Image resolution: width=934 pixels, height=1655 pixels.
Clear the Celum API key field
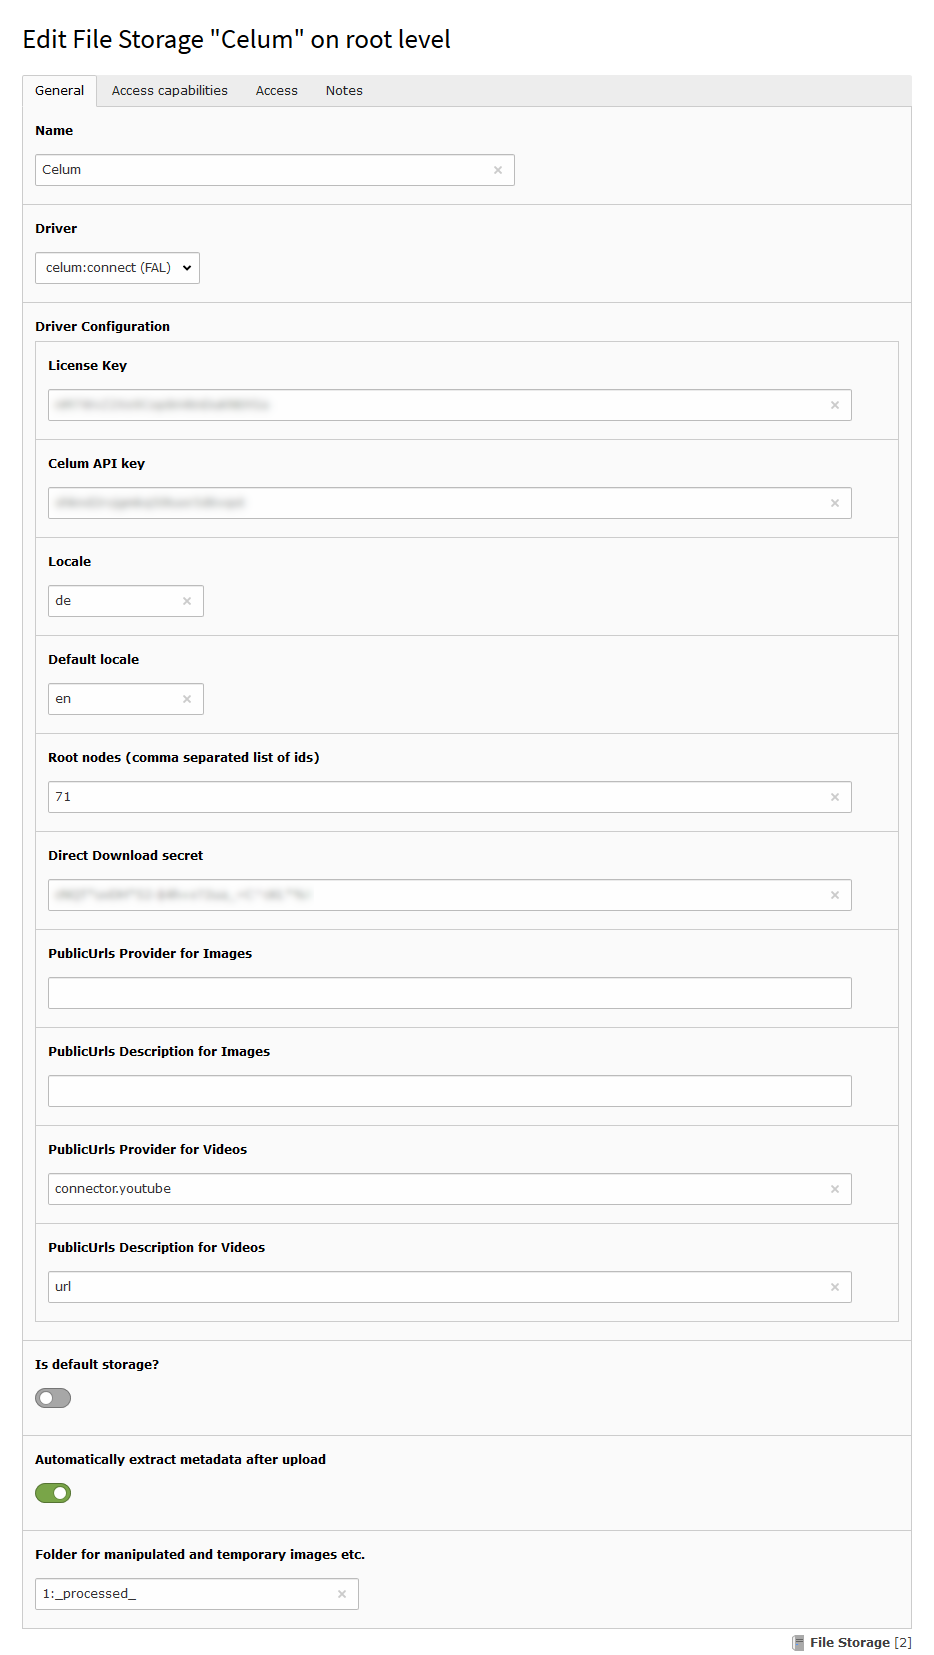[835, 503]
